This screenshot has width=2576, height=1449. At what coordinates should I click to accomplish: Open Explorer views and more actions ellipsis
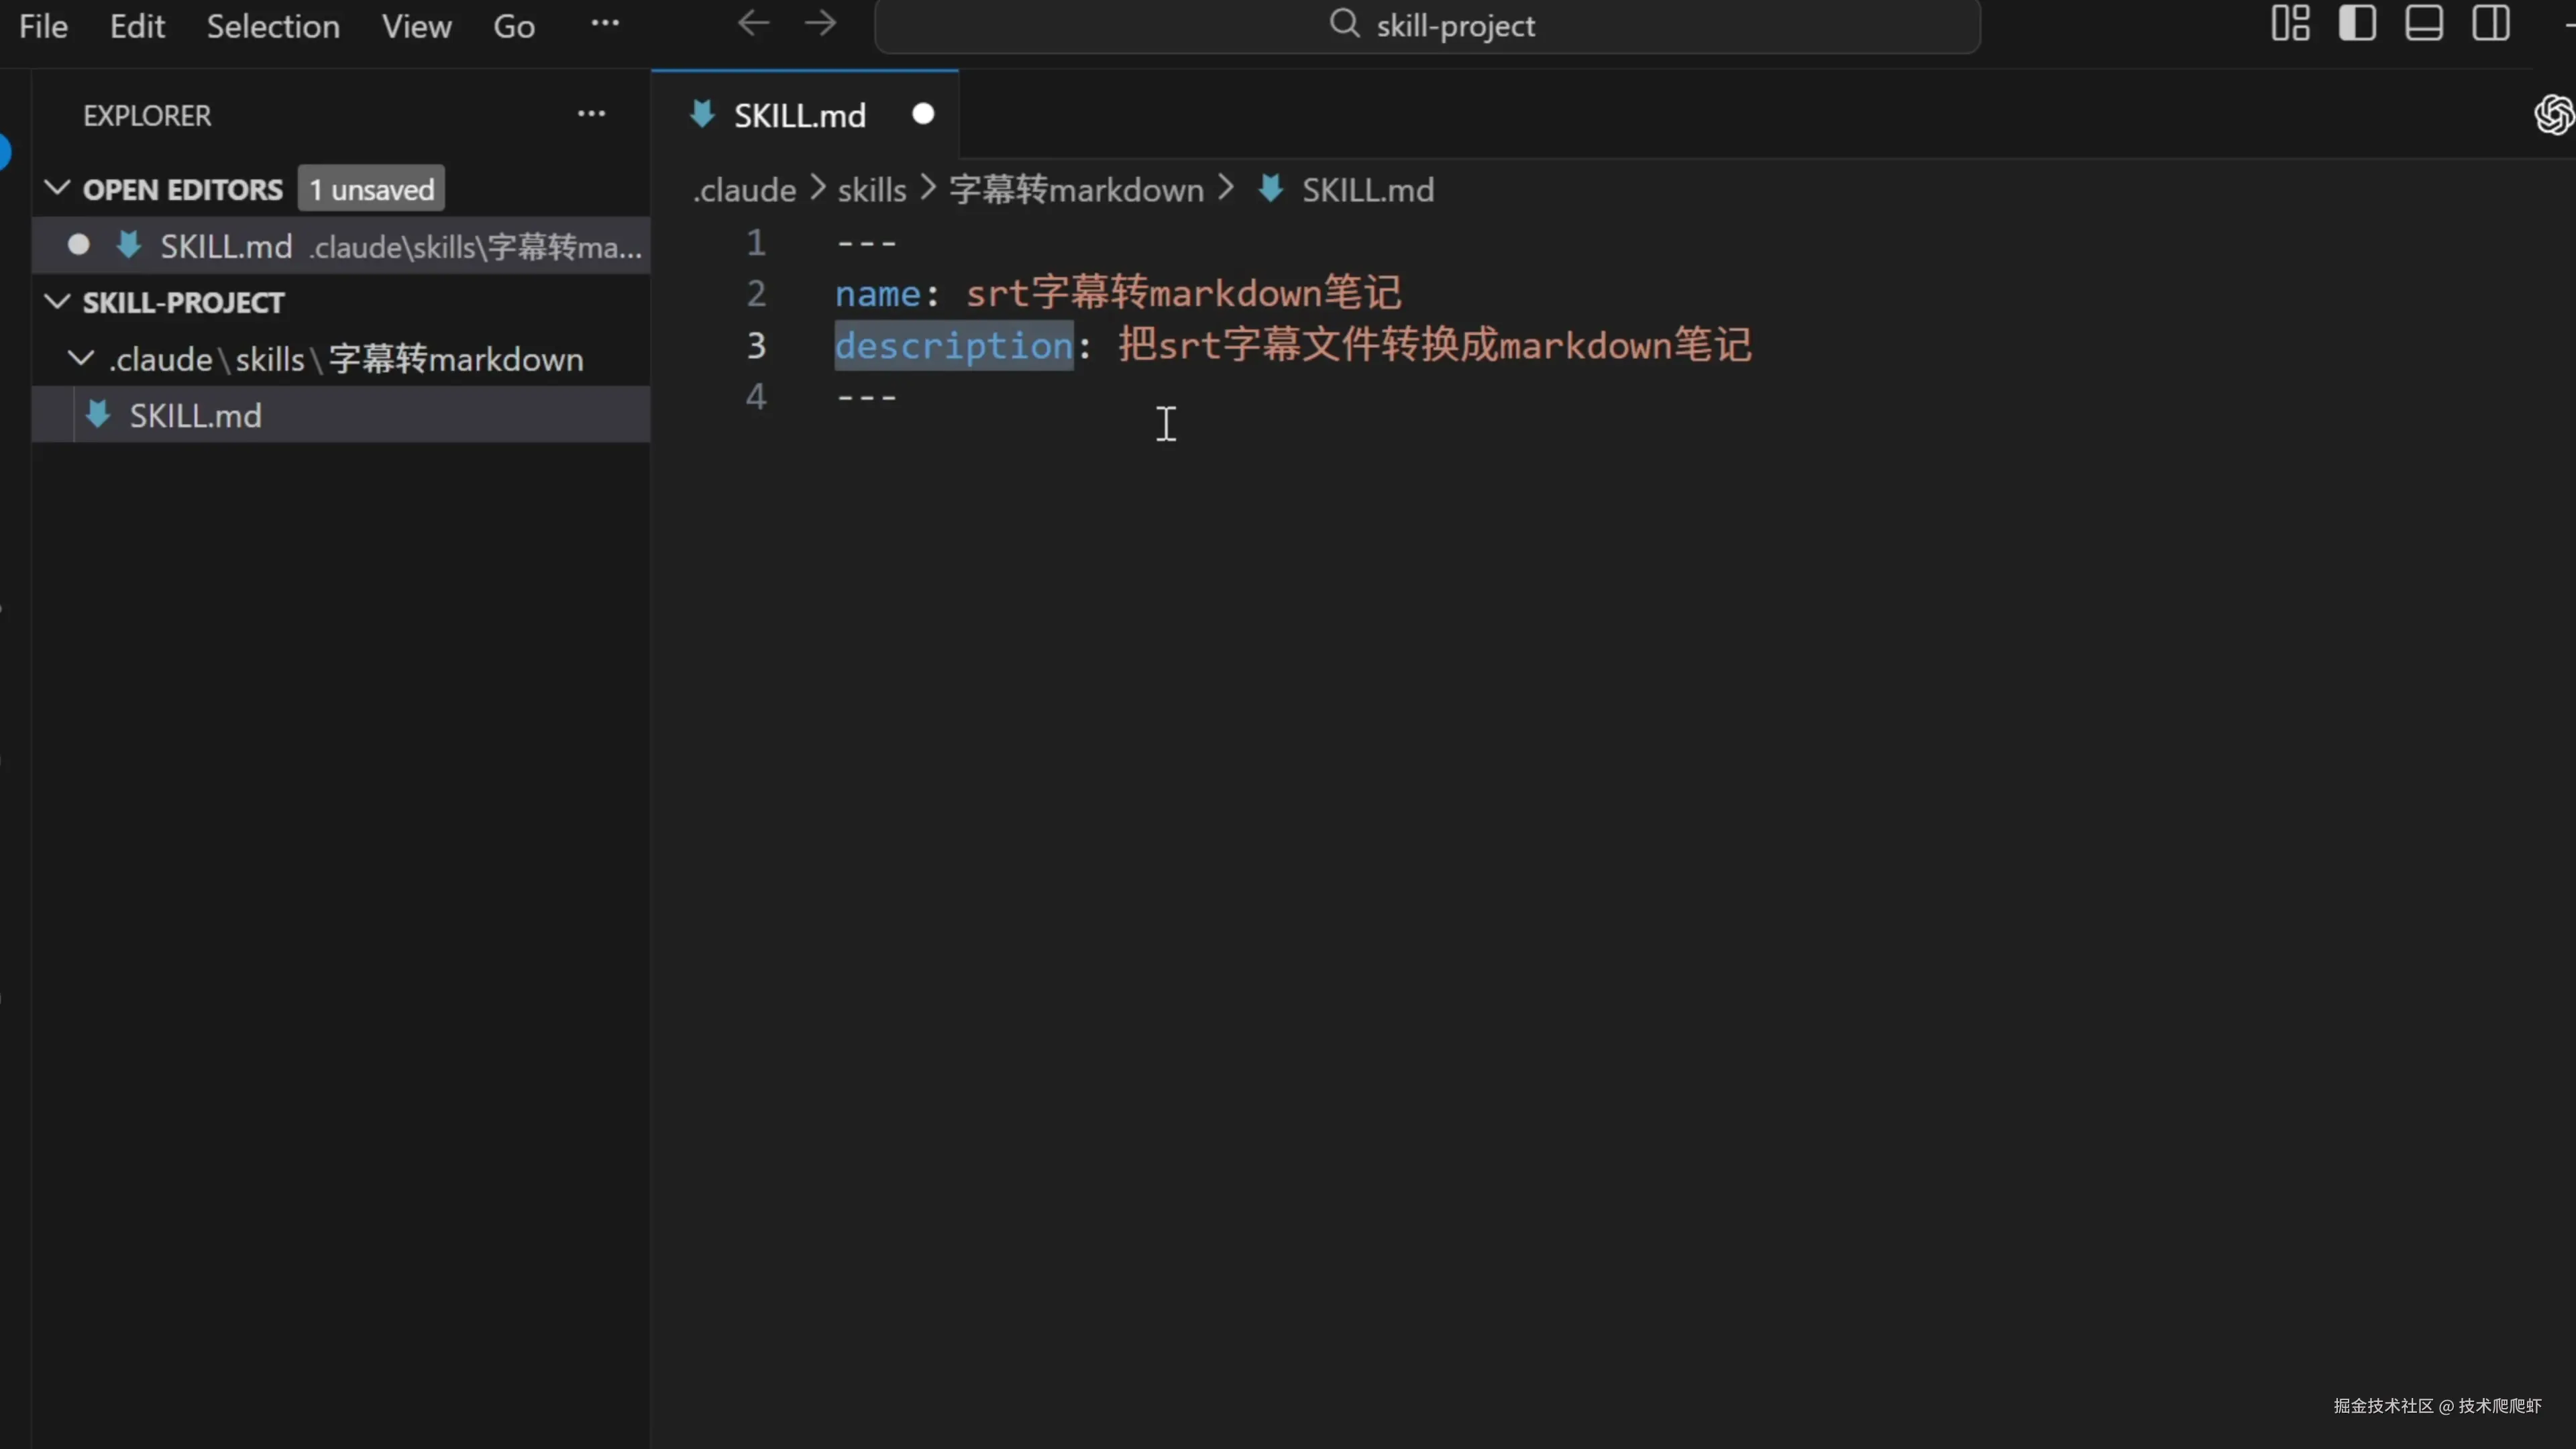[x=591, y=114]
